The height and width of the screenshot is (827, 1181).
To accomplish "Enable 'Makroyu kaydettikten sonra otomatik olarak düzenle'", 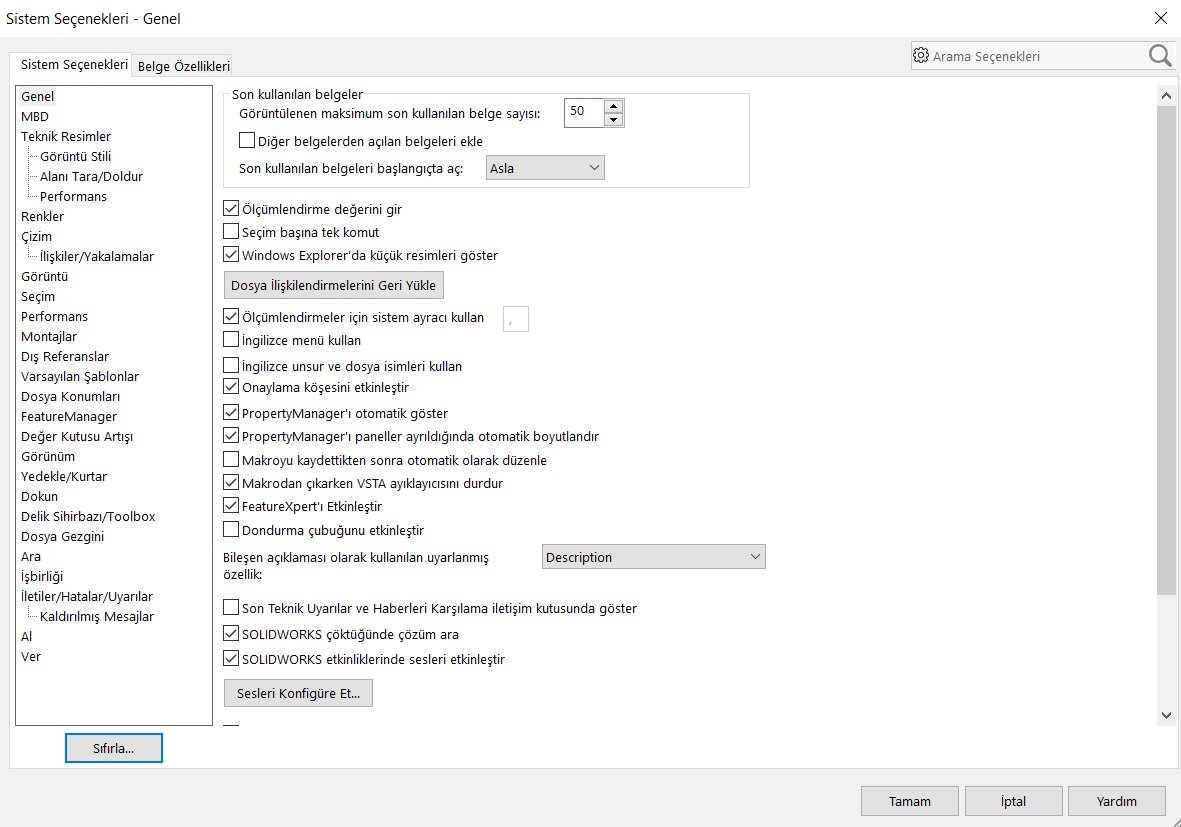I will tap(231, 459).
